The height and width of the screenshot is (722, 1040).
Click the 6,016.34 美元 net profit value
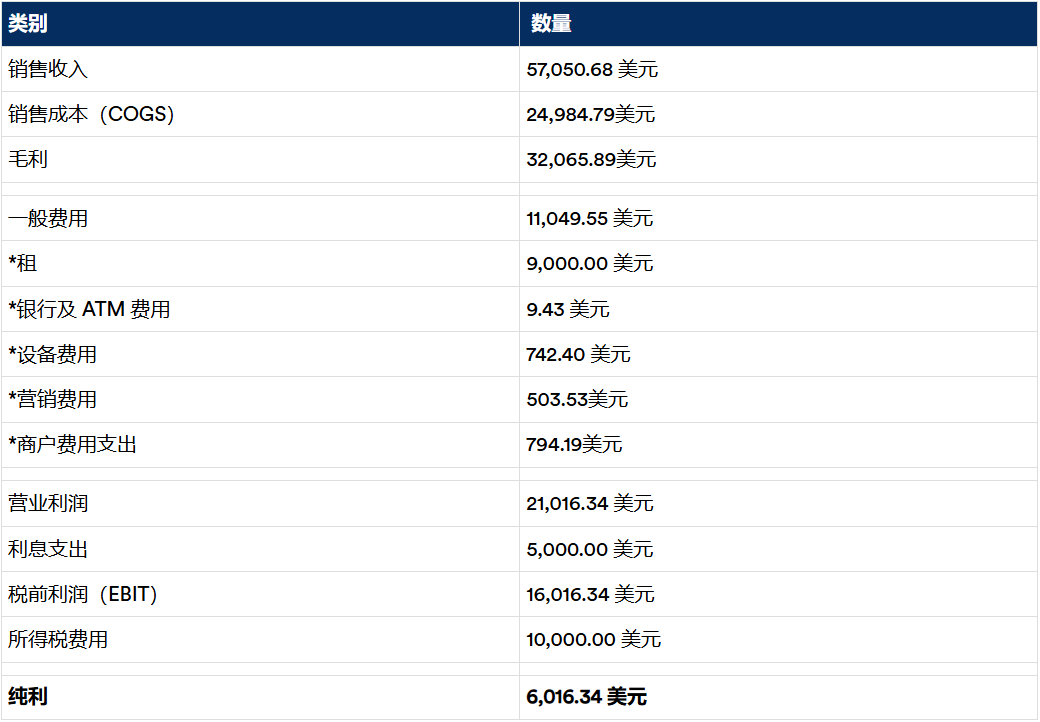pos(586,697)
